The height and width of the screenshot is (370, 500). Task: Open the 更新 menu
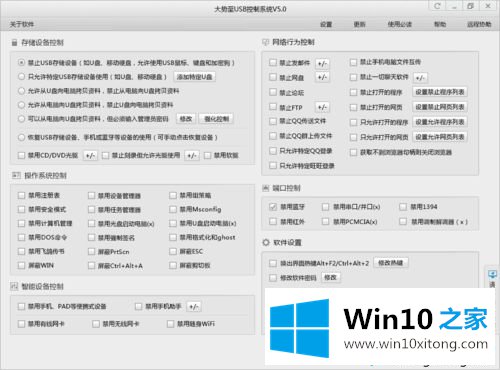[359, 24]
